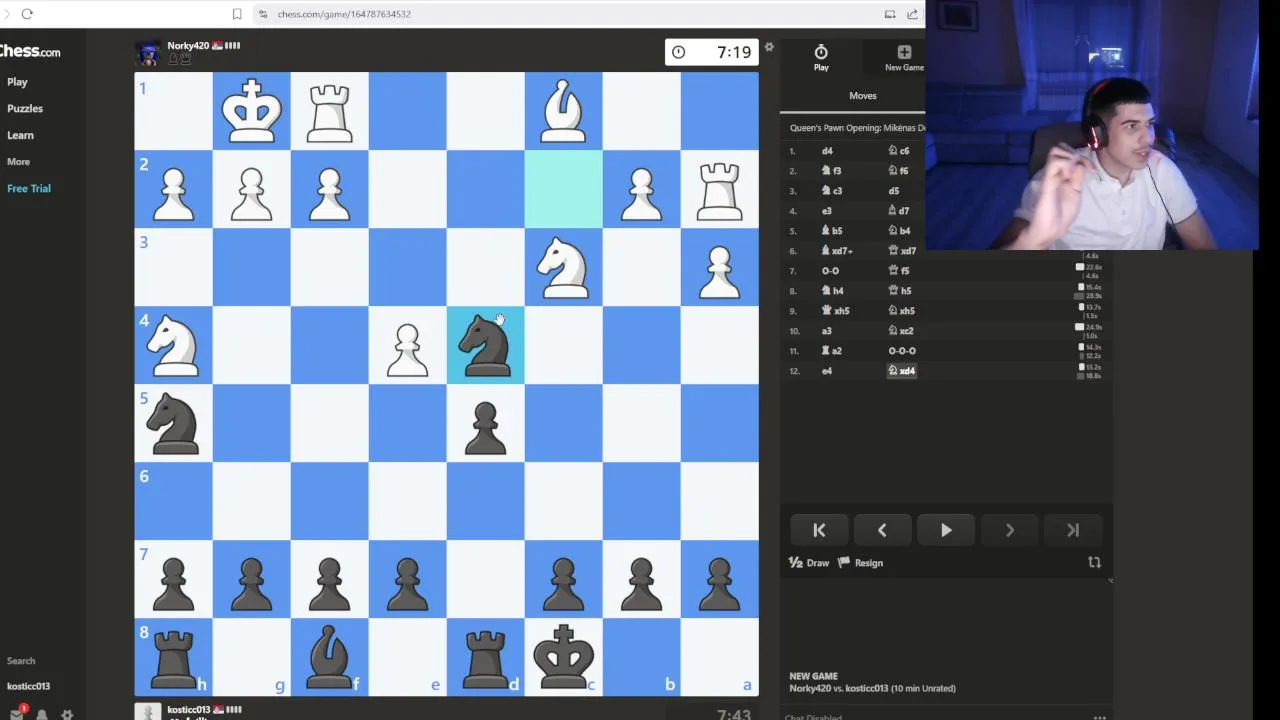The height and width of the screenshot is (720, 1280).
Task: Click the white king on g1
Action: click(251, 111)
